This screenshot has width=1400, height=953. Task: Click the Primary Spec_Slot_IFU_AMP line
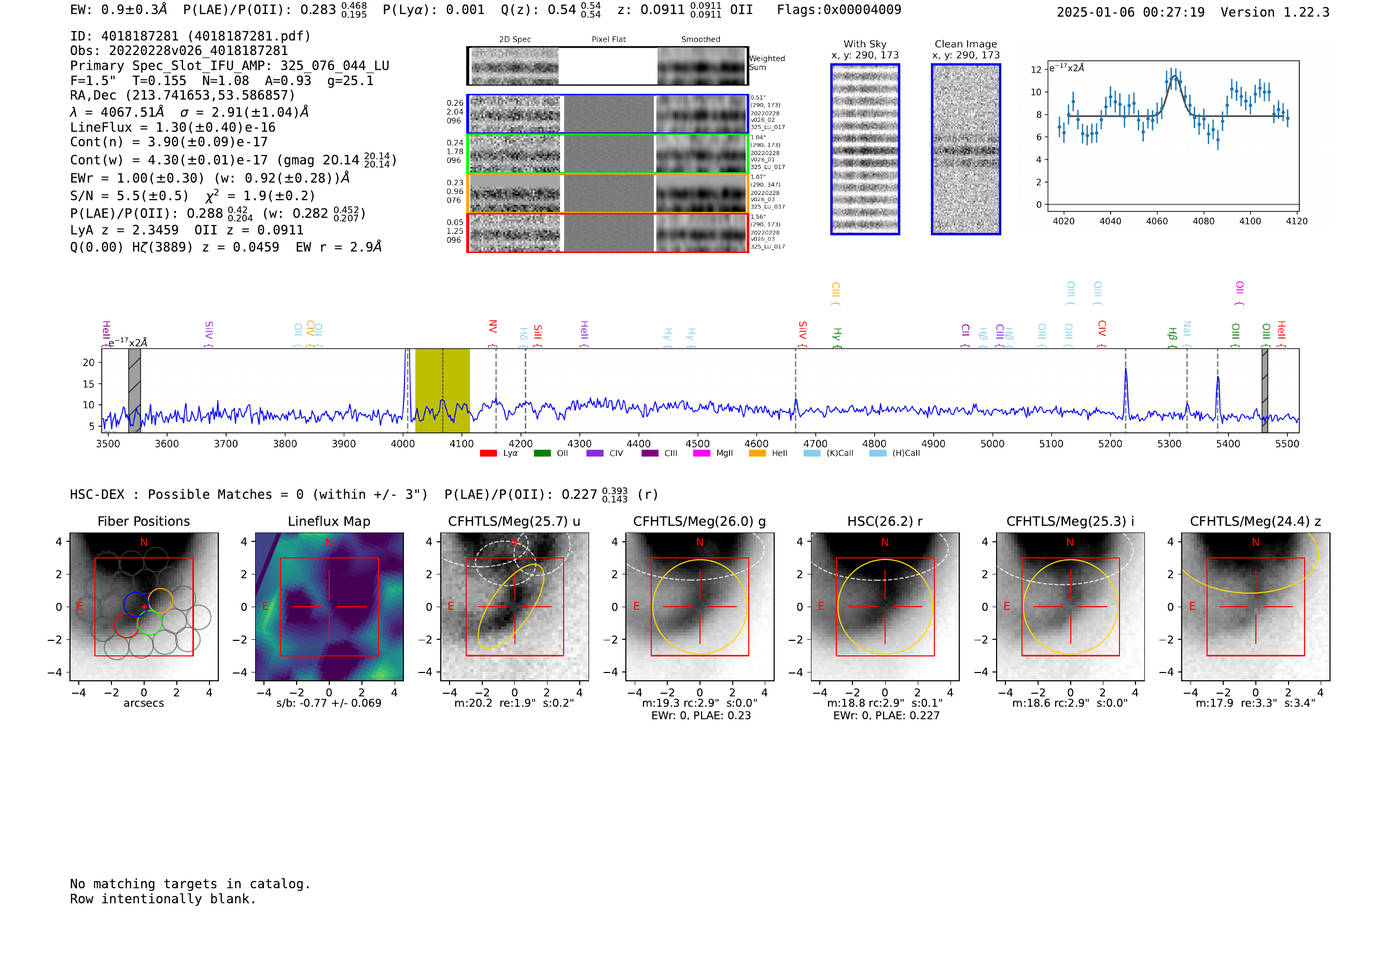tap(230, 66)
